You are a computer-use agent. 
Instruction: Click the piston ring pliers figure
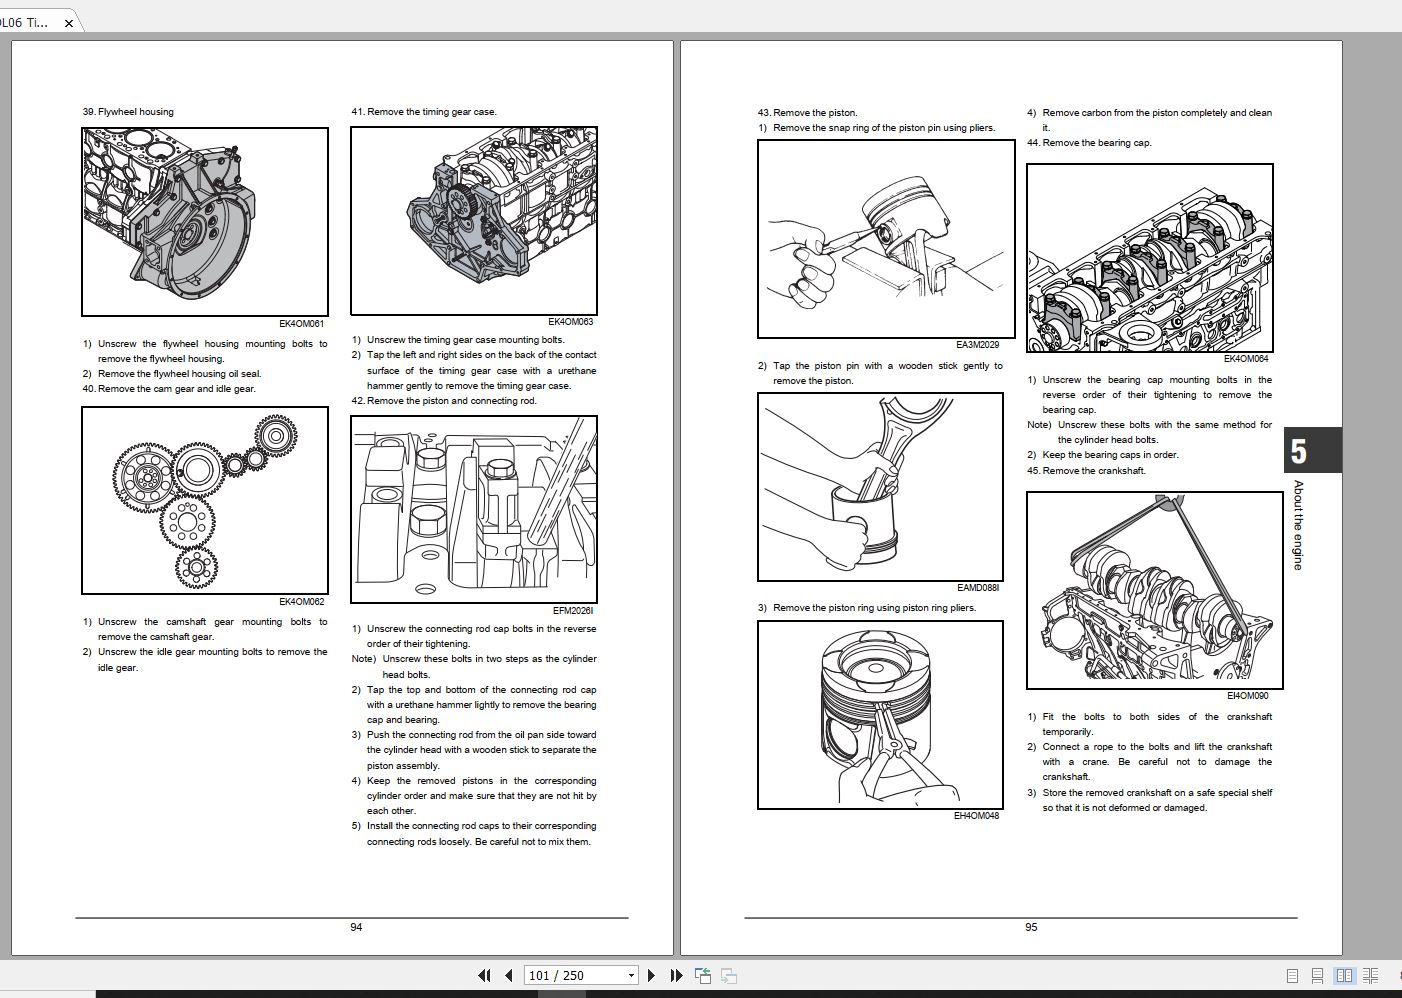click(x=880, y=715)
